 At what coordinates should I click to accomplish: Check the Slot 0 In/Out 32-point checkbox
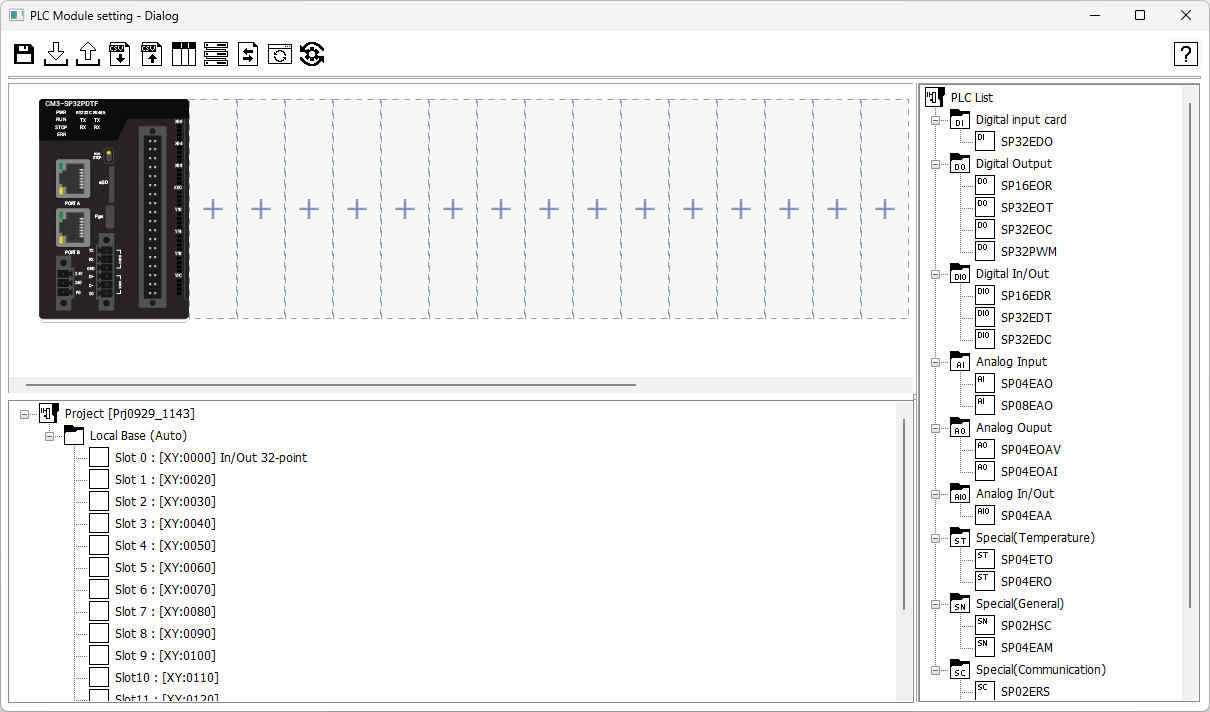[x=99, y=457]
